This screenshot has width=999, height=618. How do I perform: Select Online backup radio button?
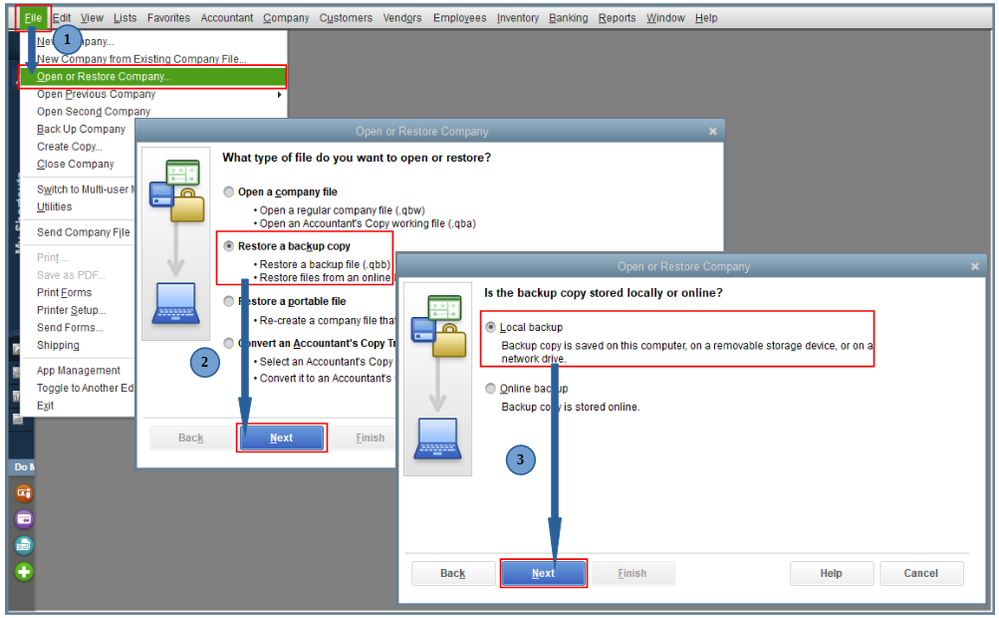click(491, 388)
